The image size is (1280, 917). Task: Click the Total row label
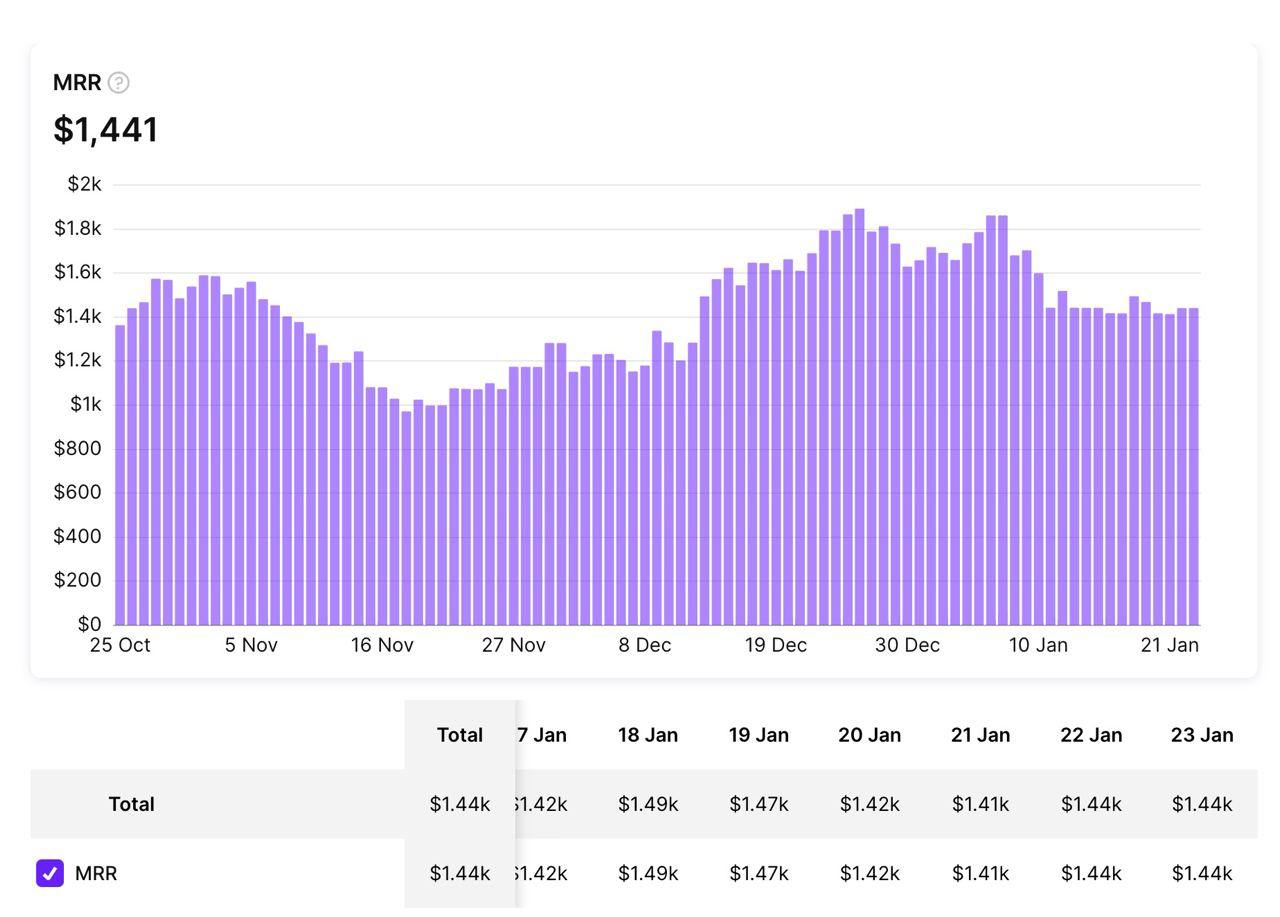131,804
